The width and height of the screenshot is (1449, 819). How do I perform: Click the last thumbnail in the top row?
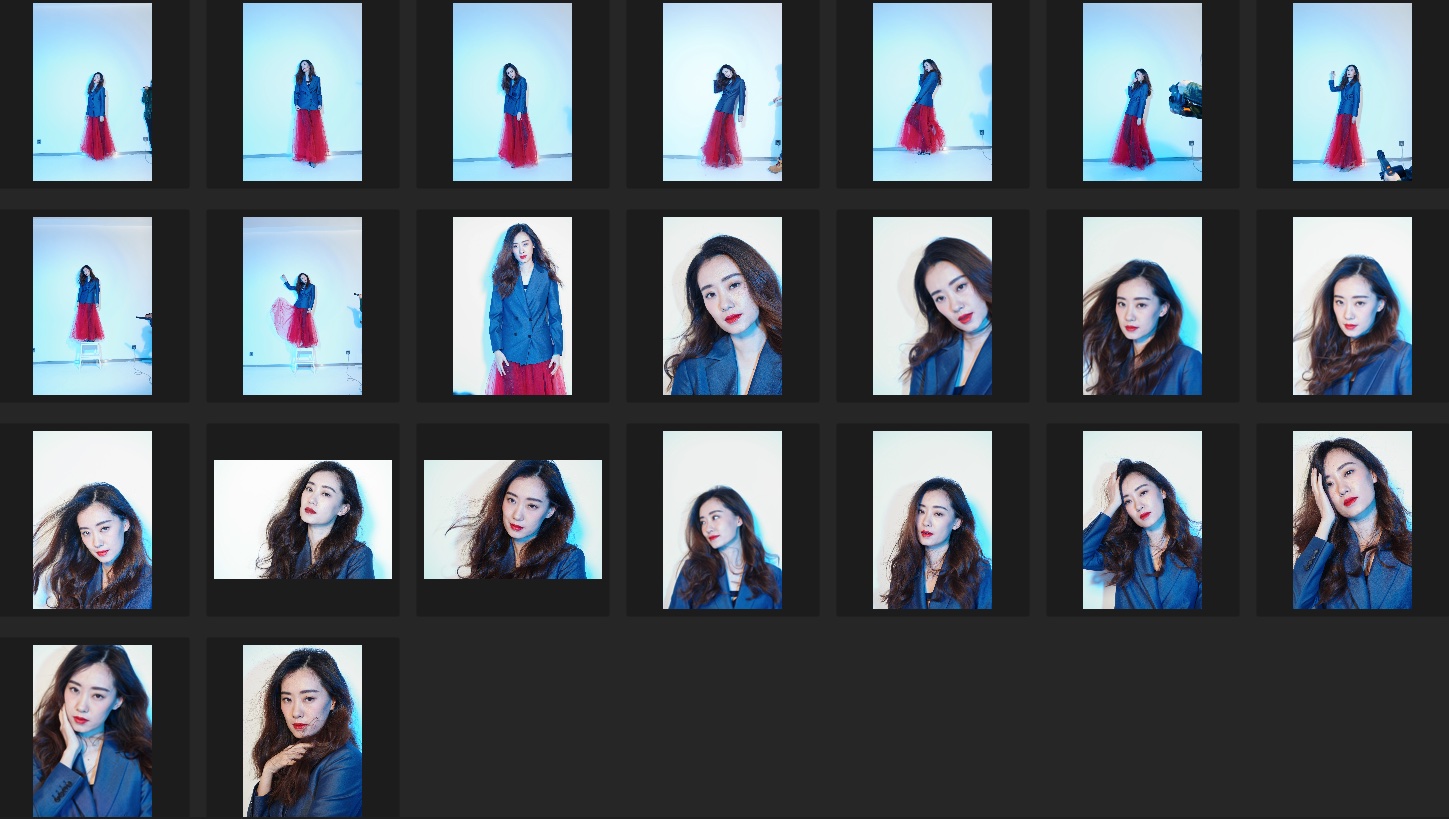click(1352, 92)
